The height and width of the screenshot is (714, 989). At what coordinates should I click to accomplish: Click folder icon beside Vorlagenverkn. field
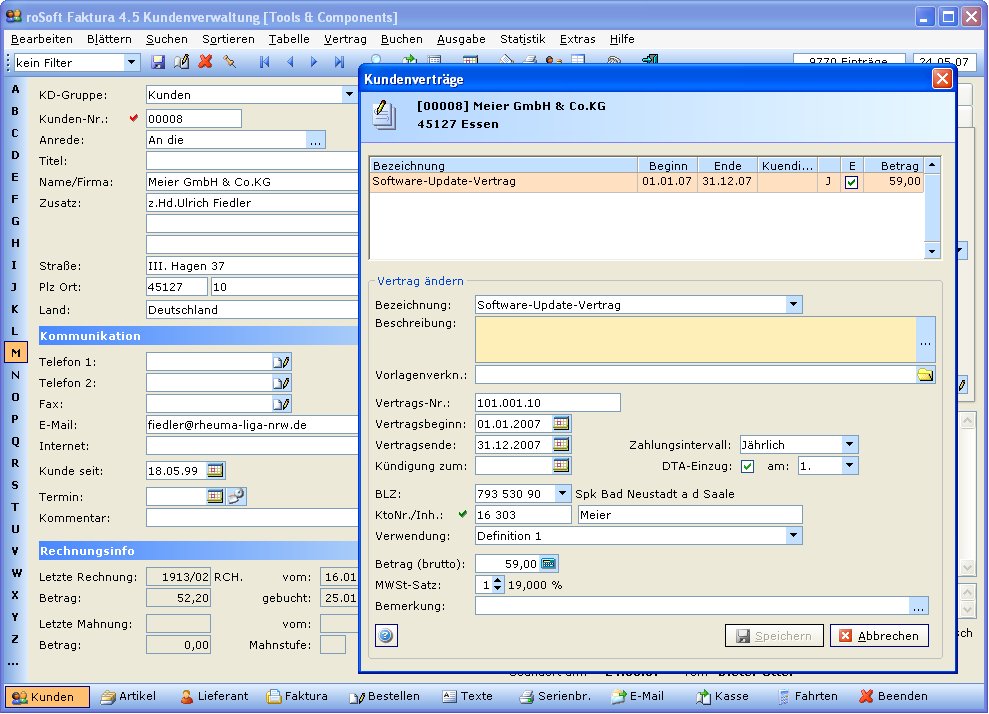pyautogui.click(x=925, y=375)
